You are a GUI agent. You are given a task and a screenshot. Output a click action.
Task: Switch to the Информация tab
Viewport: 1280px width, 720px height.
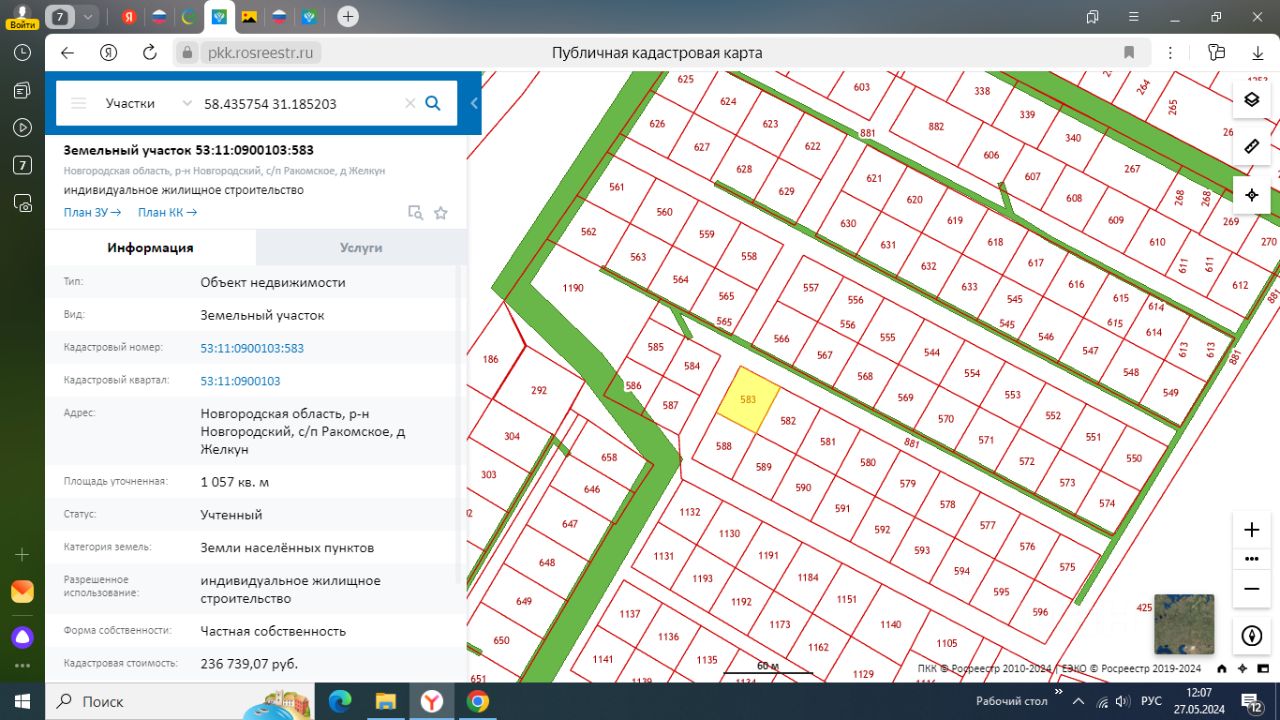point(150,248)
